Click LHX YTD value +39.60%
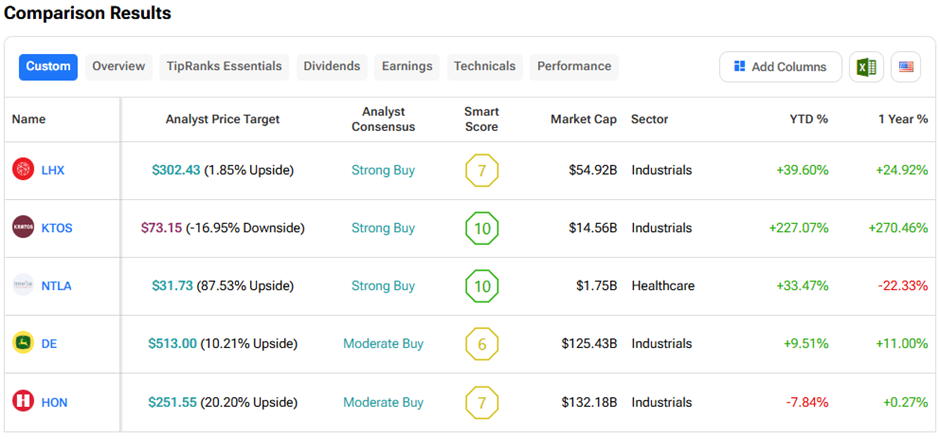940x439 pixels. (802, 170)
